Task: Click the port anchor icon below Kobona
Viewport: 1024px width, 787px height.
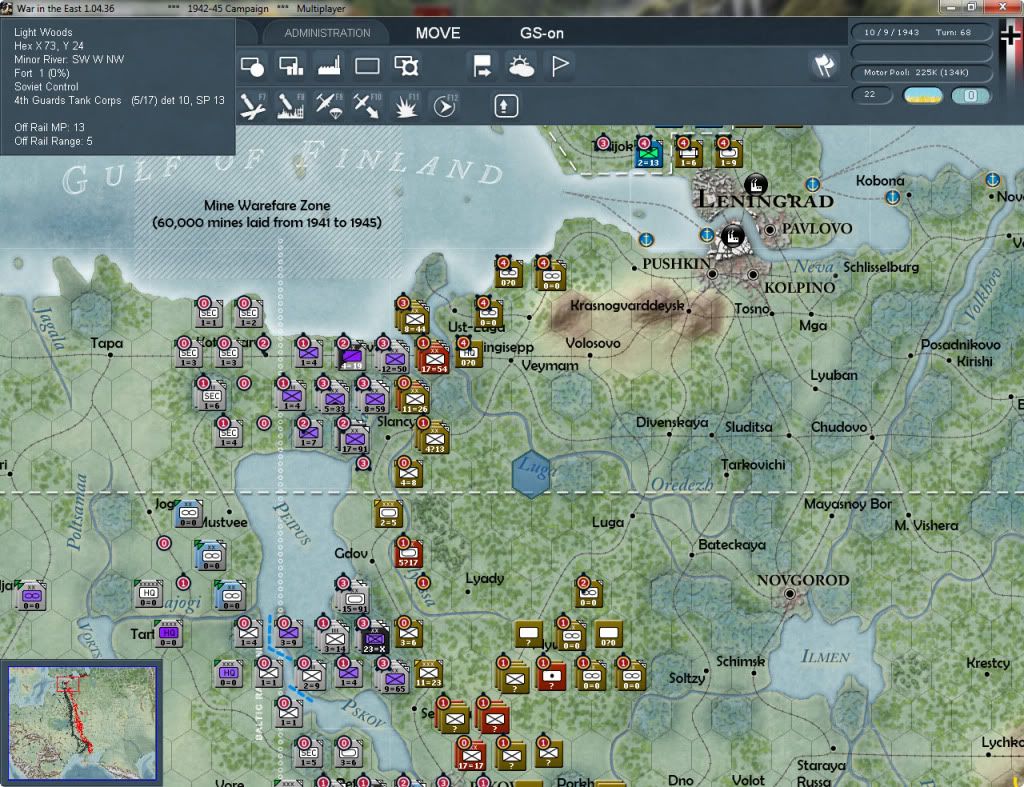Action: coord(893,197)
